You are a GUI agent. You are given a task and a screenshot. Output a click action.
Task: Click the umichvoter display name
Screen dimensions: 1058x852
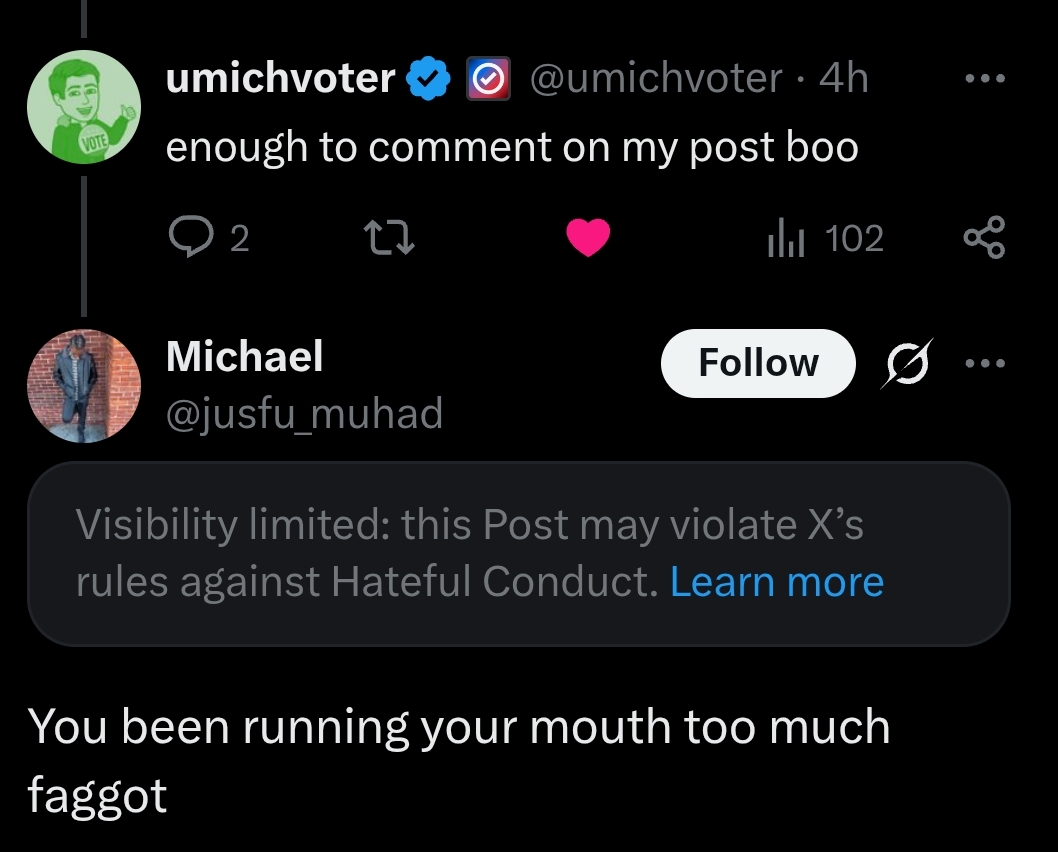tap(281, 78)
